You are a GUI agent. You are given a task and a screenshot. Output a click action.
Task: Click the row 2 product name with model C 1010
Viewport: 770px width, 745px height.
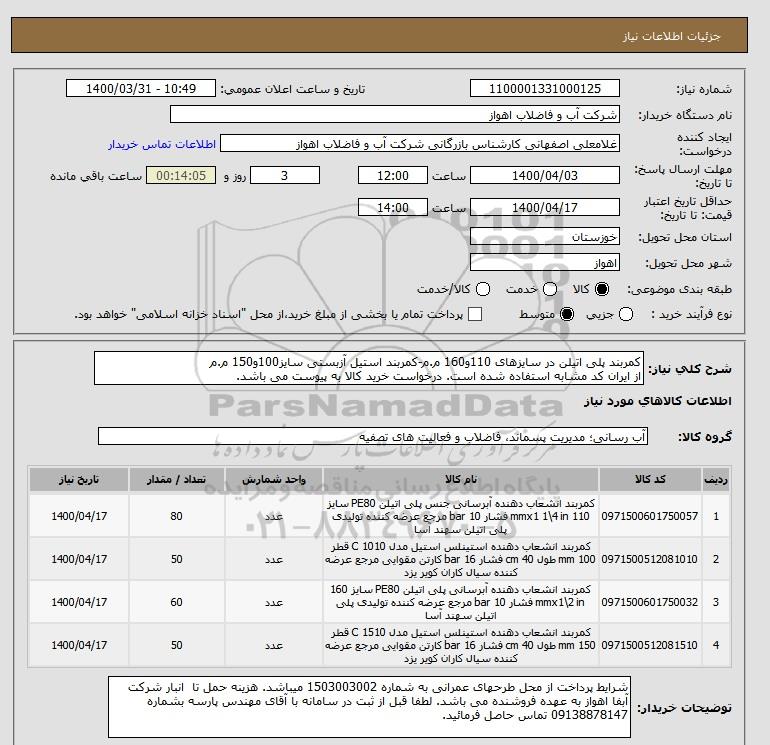click(x=461, y=559)
